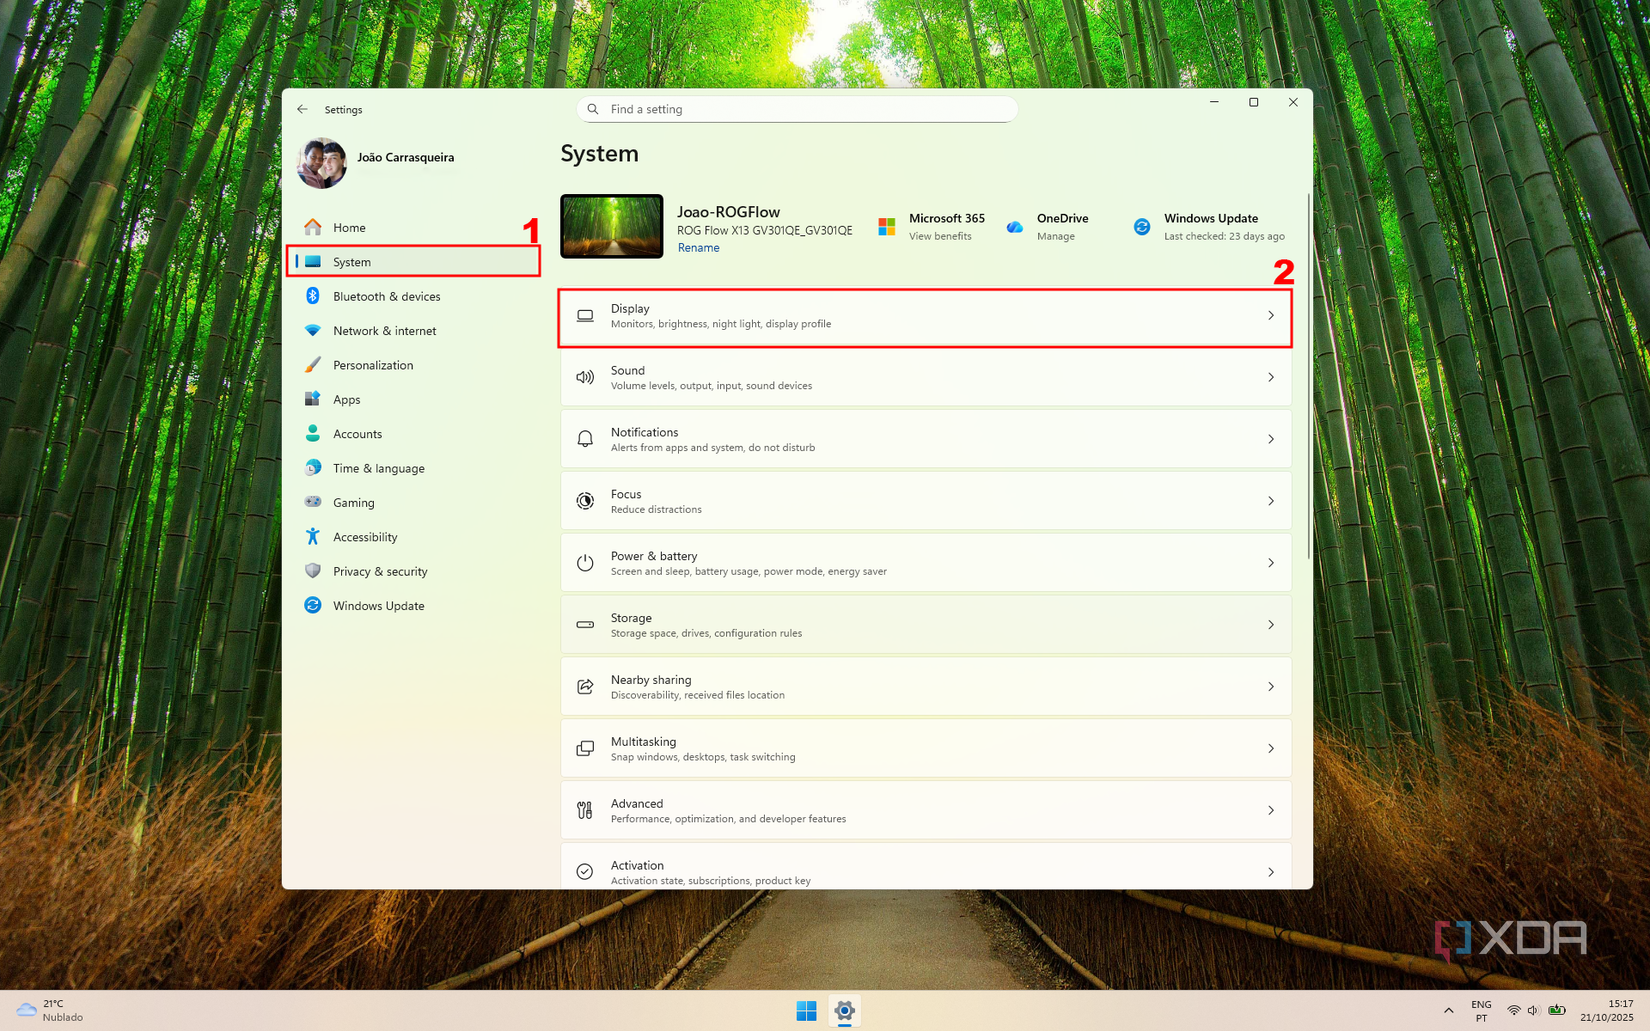1650x1031 pixels.
Task: Open Sound settings via its chevron
Action: [1270, 378]
